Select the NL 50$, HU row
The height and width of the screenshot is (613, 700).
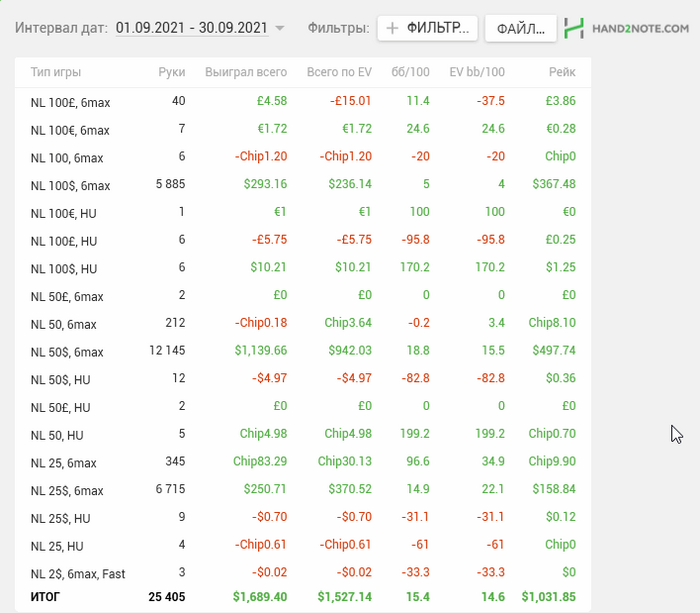[x=303, y=378]
